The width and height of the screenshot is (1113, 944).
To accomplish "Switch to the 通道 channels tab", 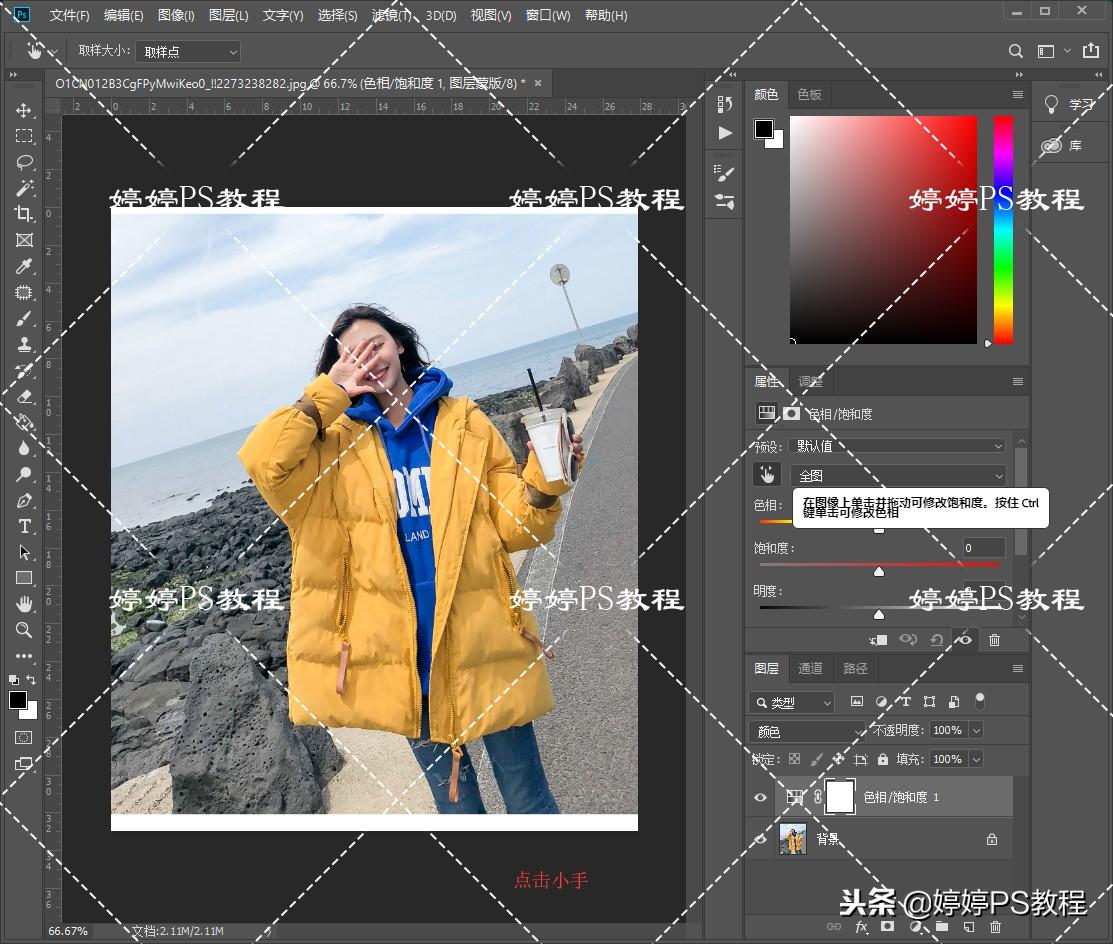I will (x=810, y=668).
